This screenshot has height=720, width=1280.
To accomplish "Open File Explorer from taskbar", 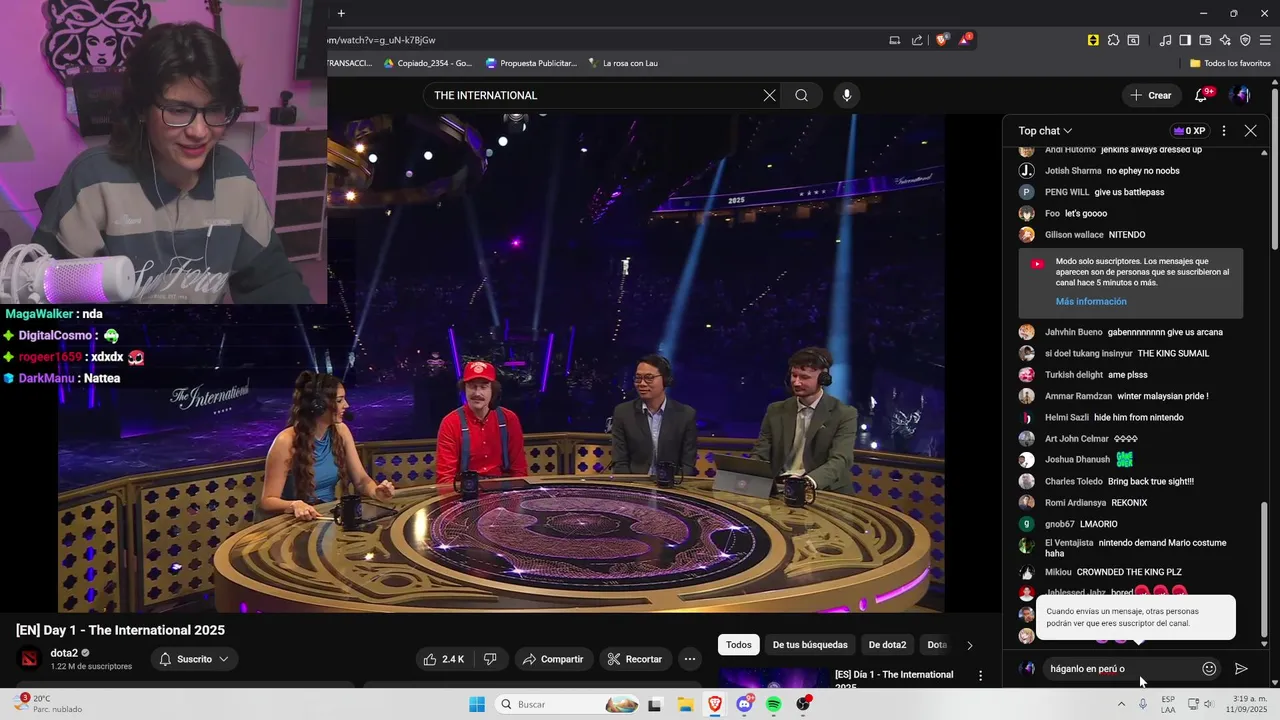I will coord(685,704).
